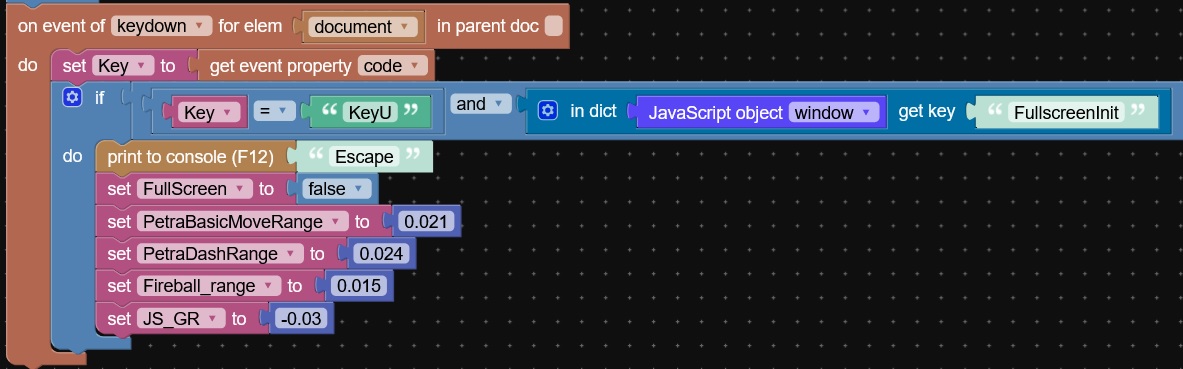The height and width of the screenshot is (369, 1183).
Task: Open the FullScreen variable dropdown
Action: tap(194, 189)
